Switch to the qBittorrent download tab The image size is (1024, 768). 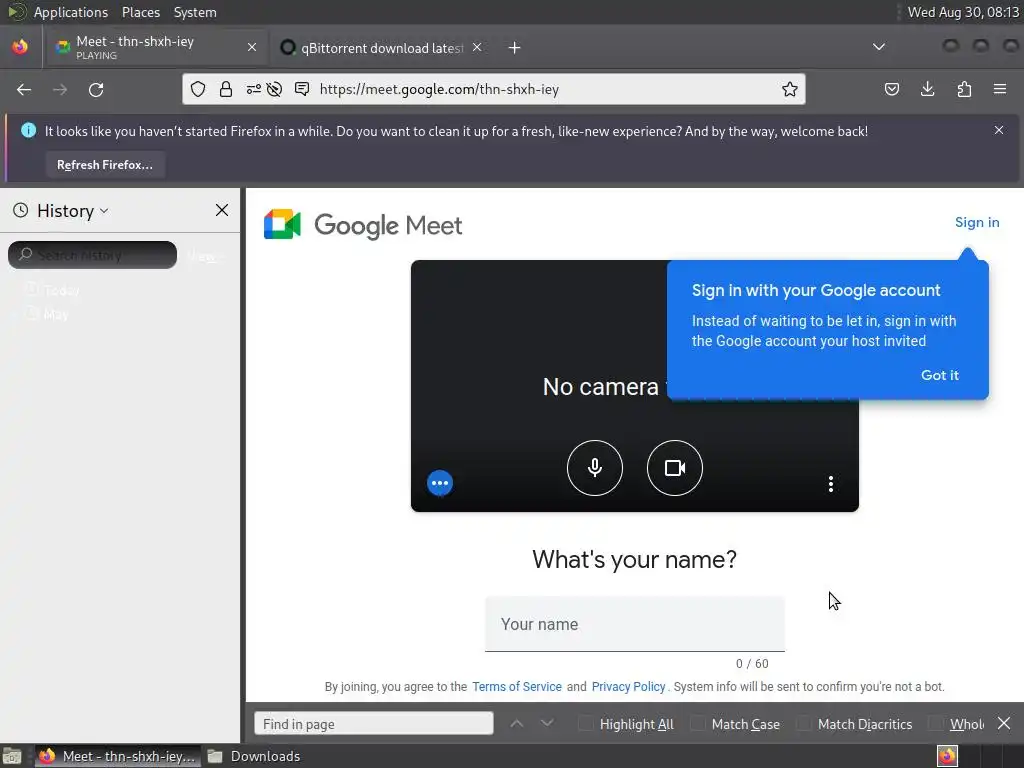[x=381, y=47]
